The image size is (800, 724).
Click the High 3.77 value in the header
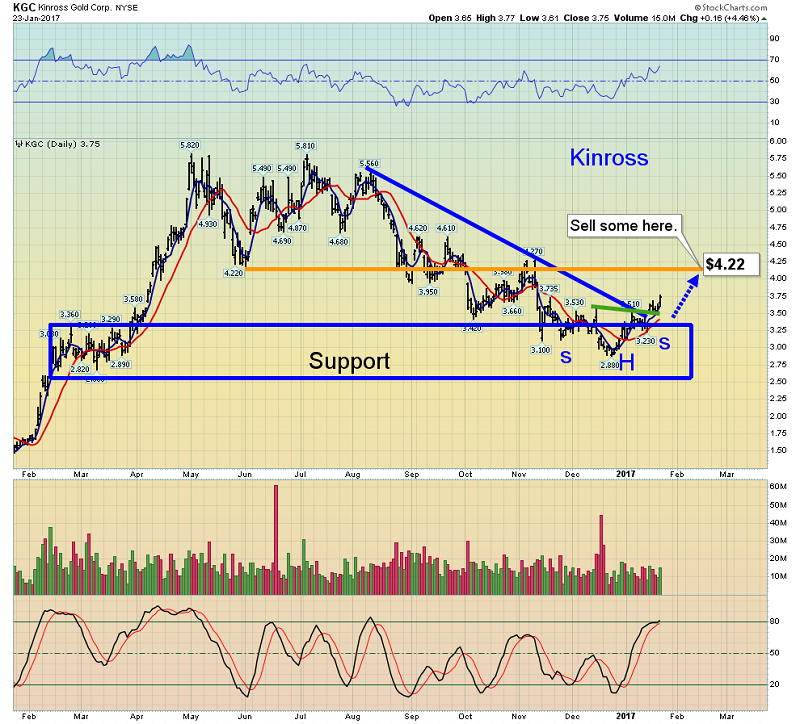495,18
